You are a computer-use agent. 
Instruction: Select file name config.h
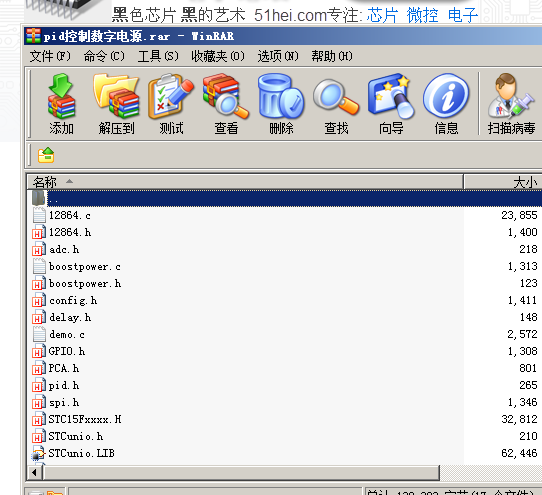(73, 300)
